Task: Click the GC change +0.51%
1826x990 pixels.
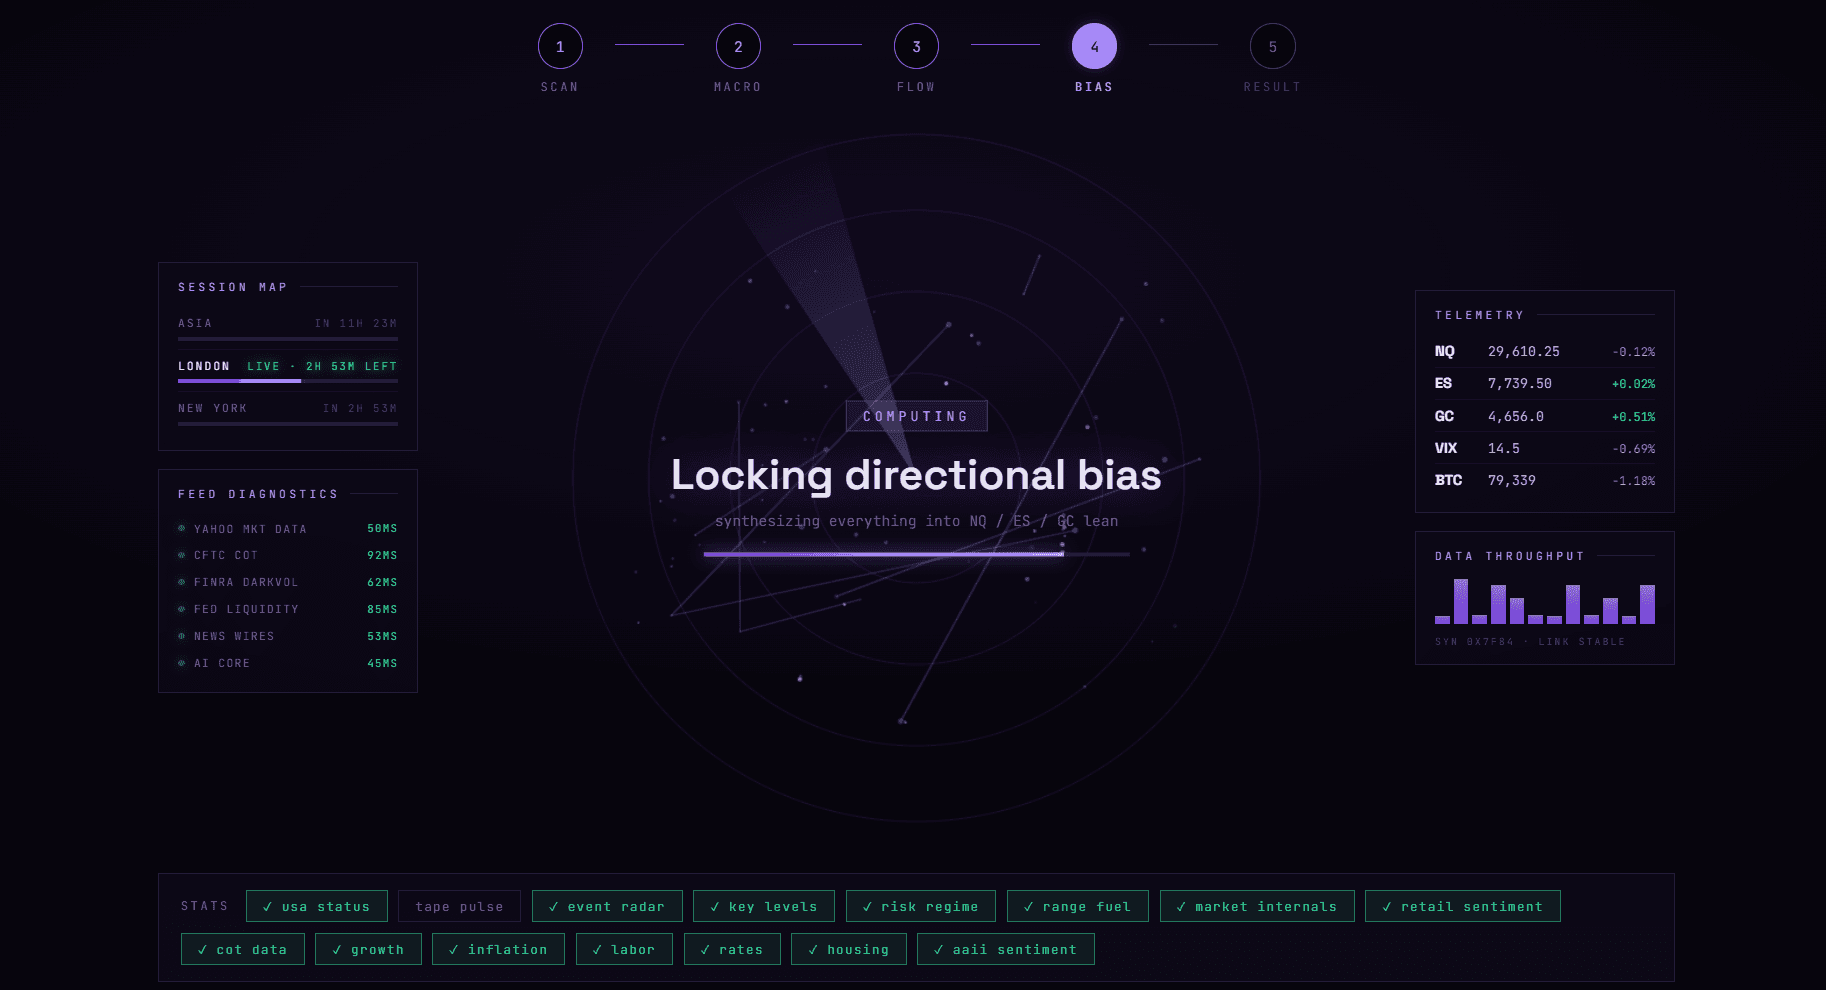Action: click(x=1634, y=416)
